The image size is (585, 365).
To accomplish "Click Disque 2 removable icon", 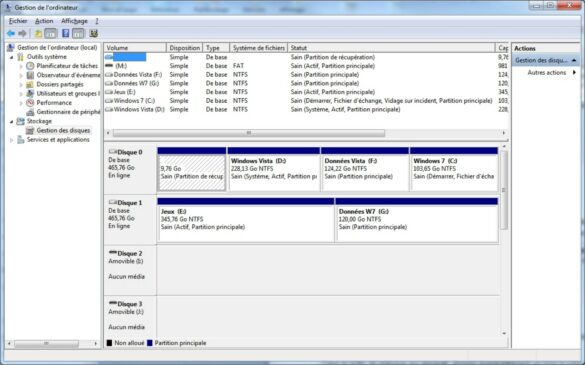I will (x=113, y=253).
